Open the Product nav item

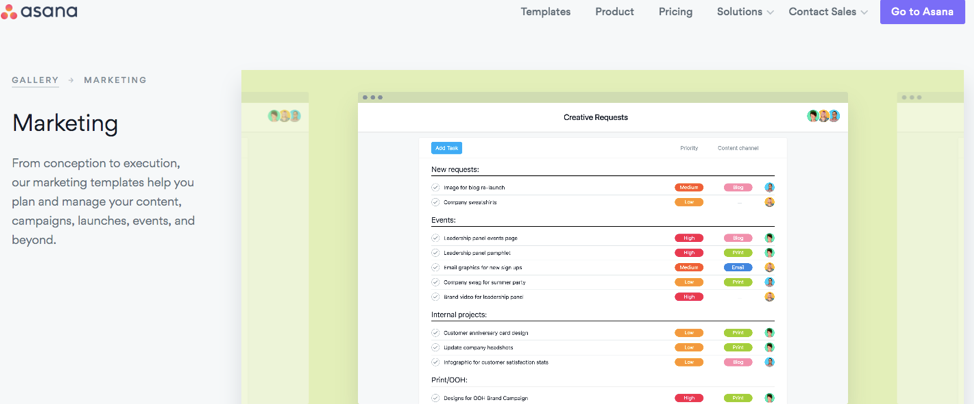[x=614, y=12]
